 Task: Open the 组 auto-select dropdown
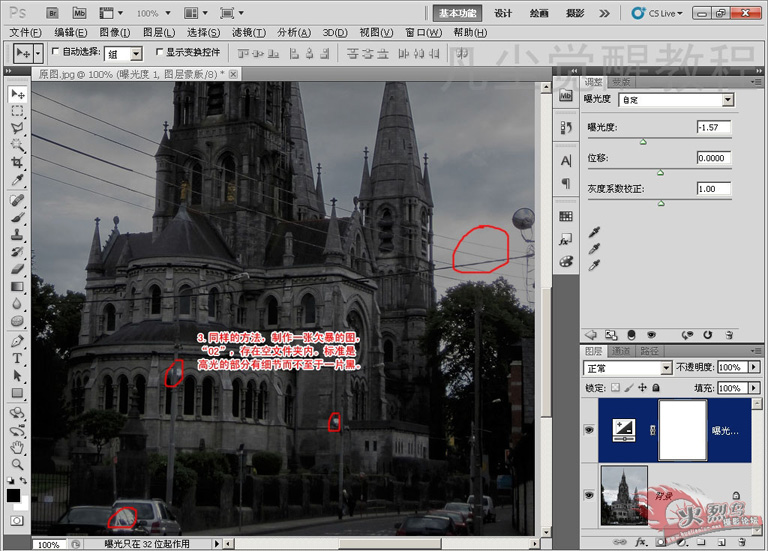pyautogui.click(x=137, y=53)
